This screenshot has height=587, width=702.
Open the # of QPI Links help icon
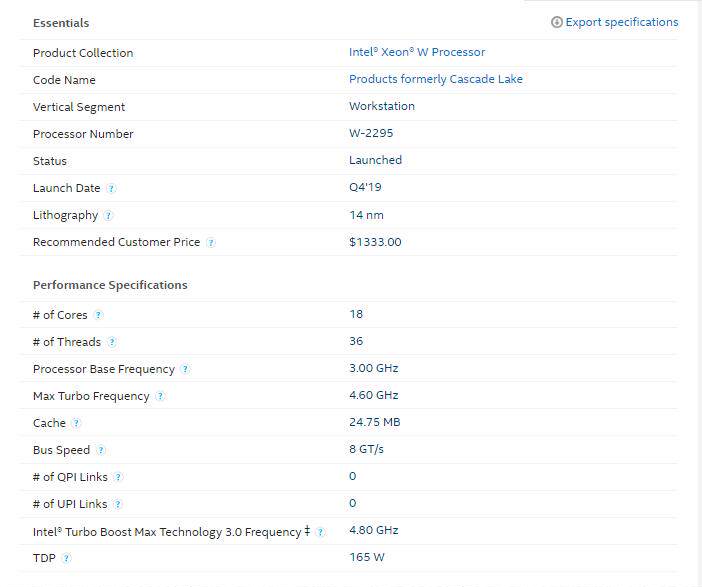[118, 477]
